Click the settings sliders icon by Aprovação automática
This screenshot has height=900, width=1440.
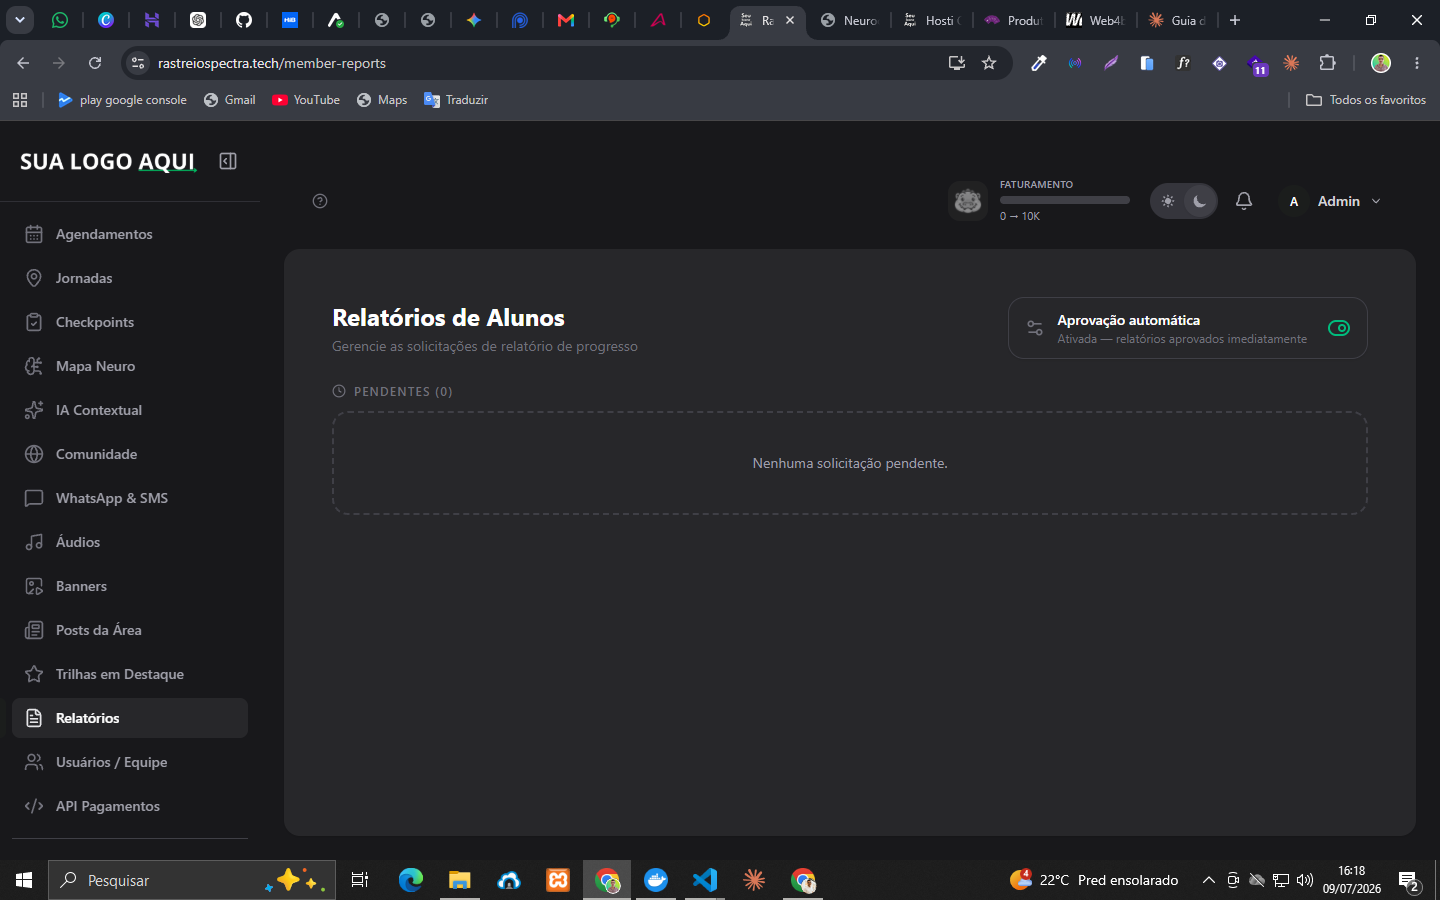[1035, 328]
